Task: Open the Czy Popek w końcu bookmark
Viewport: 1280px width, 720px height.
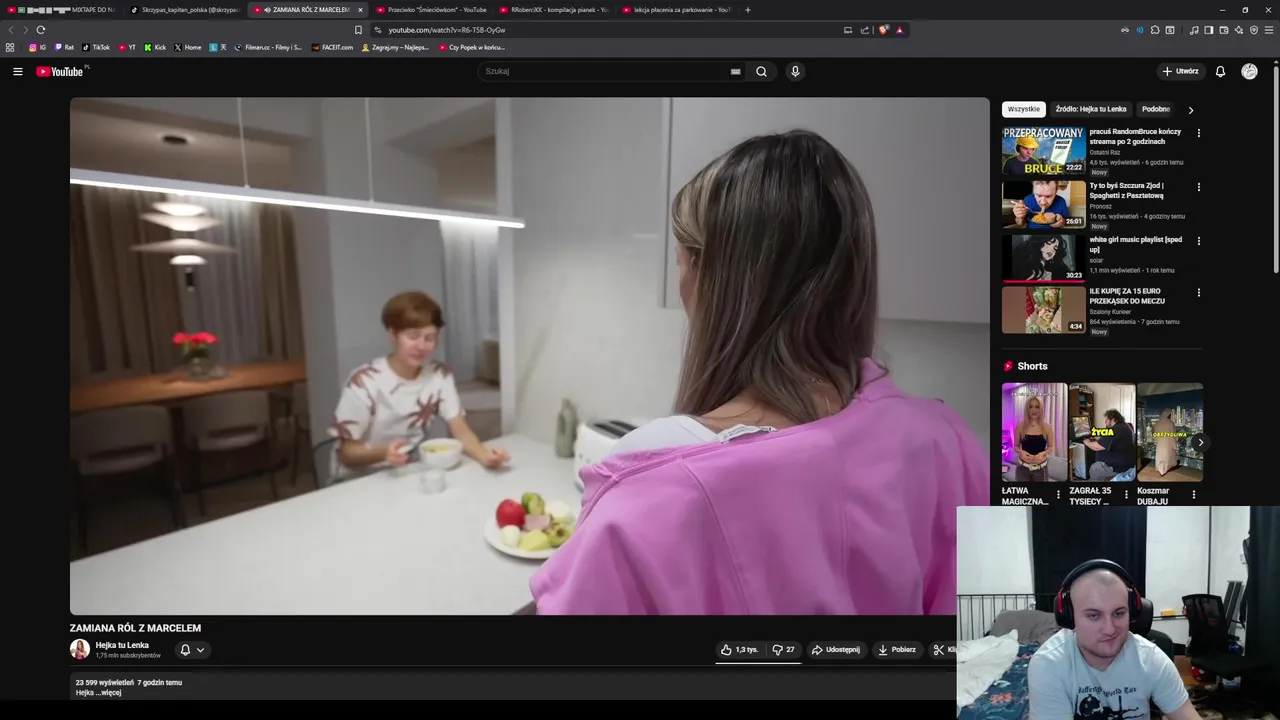Action: [471, 47]
